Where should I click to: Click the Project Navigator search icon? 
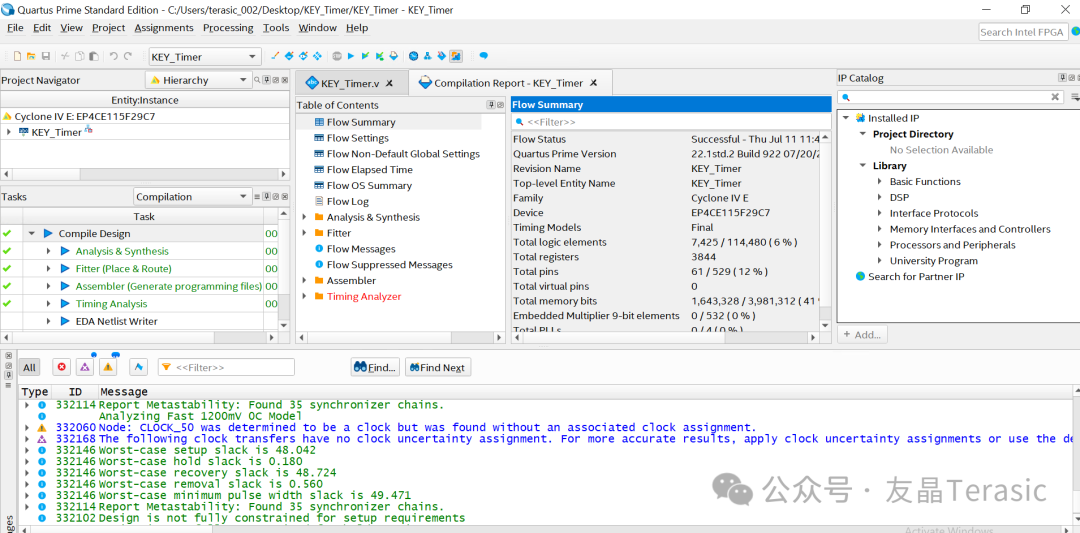pos(258,81)
